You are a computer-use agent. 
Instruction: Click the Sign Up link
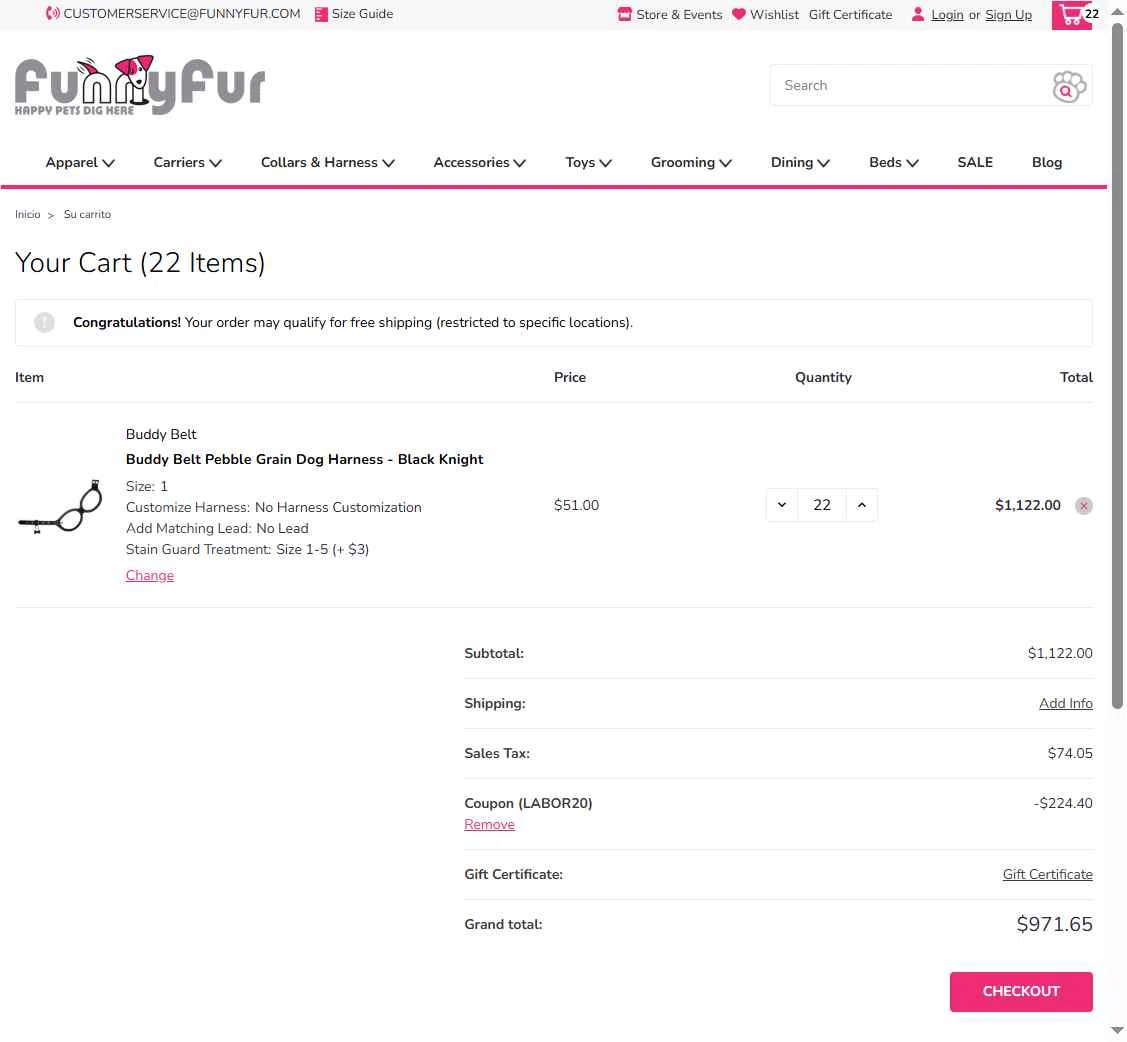(1008, 15)
